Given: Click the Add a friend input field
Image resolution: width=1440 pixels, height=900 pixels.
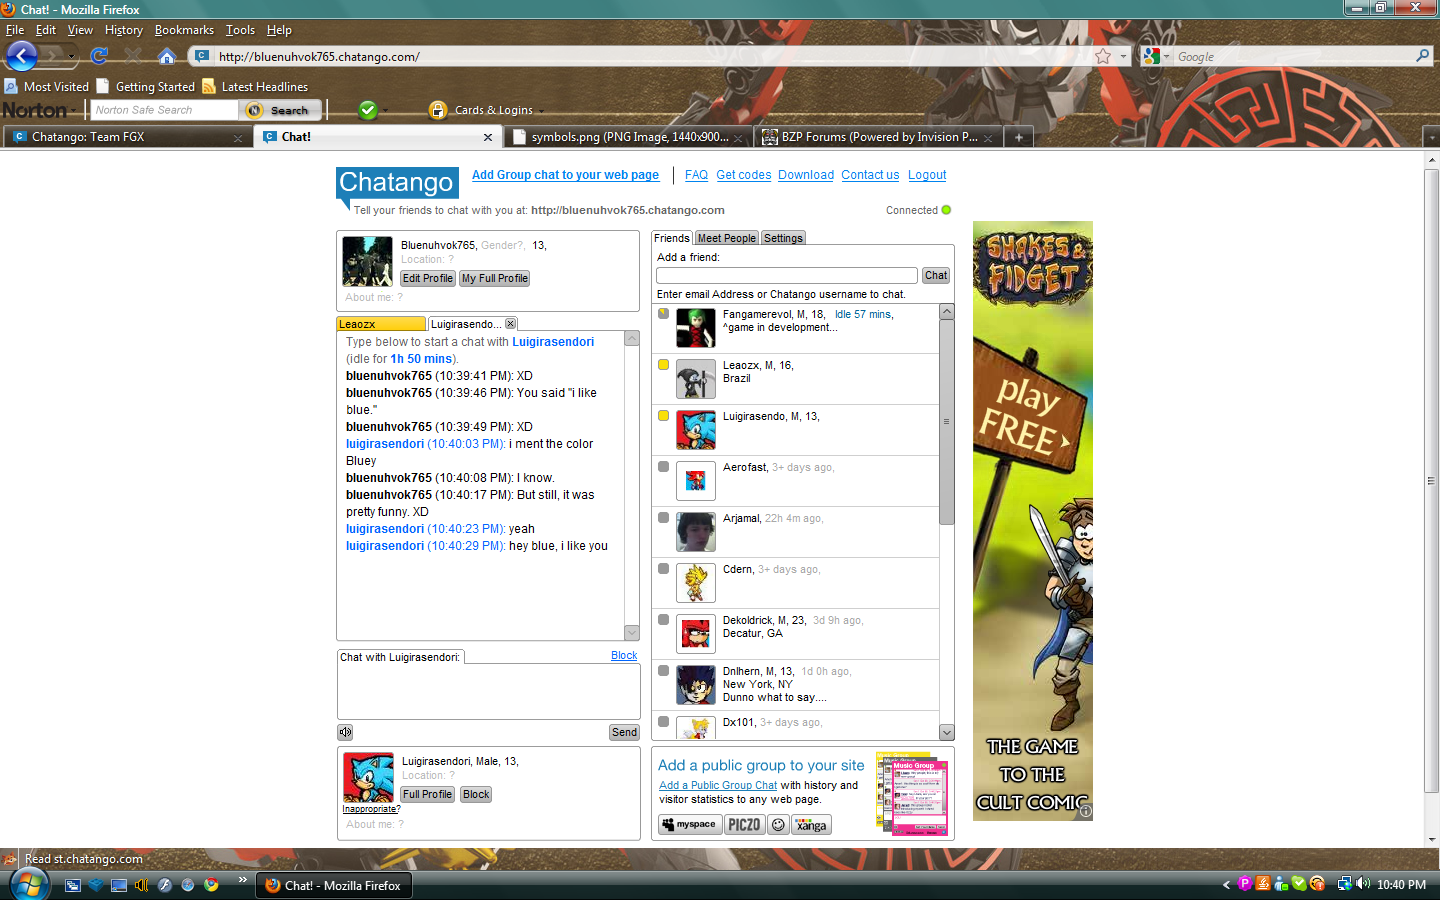Looking at the screenshot, I should pos(787,275).
